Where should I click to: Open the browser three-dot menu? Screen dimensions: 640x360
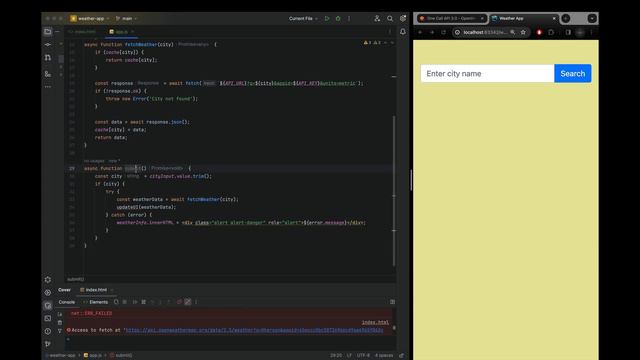tap(591, 32)
